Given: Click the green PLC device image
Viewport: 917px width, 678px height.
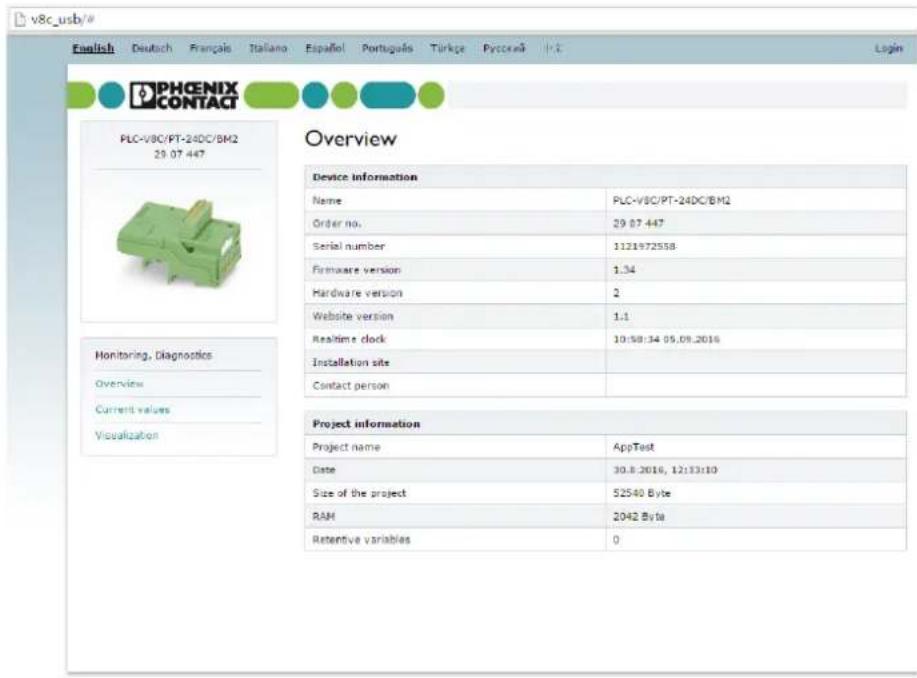Looking at the screenshot, I should 179,242.
